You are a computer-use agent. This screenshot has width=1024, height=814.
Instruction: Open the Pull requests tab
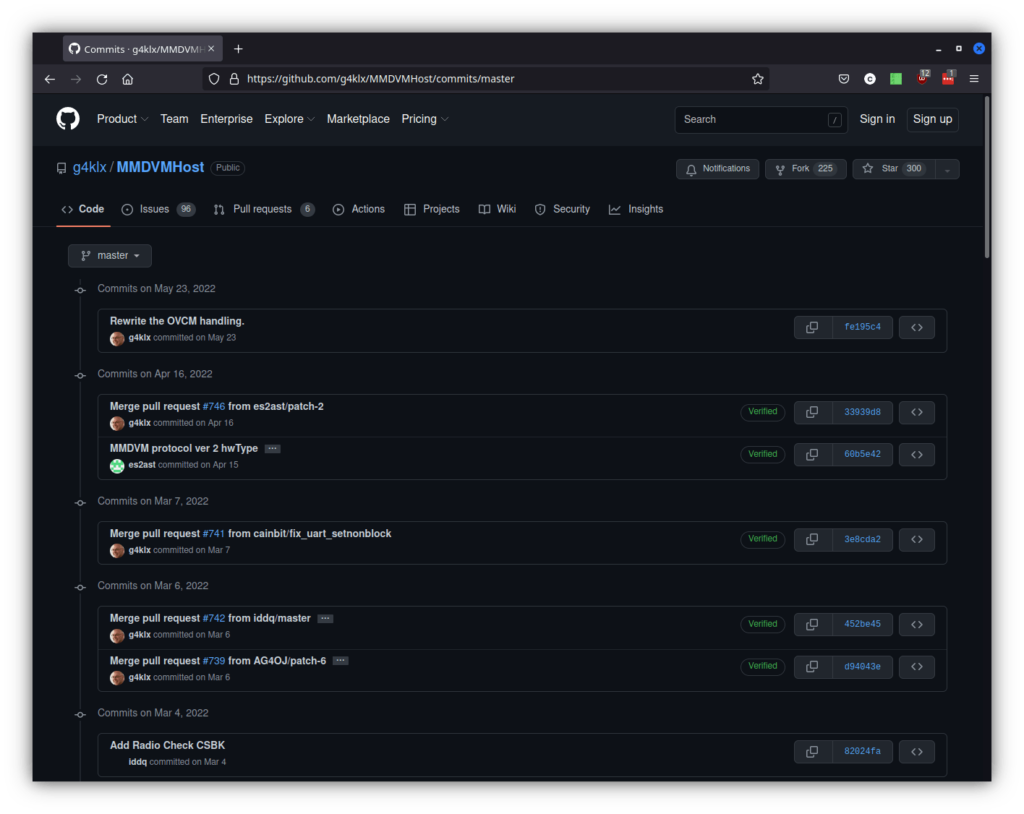(264, 209)
